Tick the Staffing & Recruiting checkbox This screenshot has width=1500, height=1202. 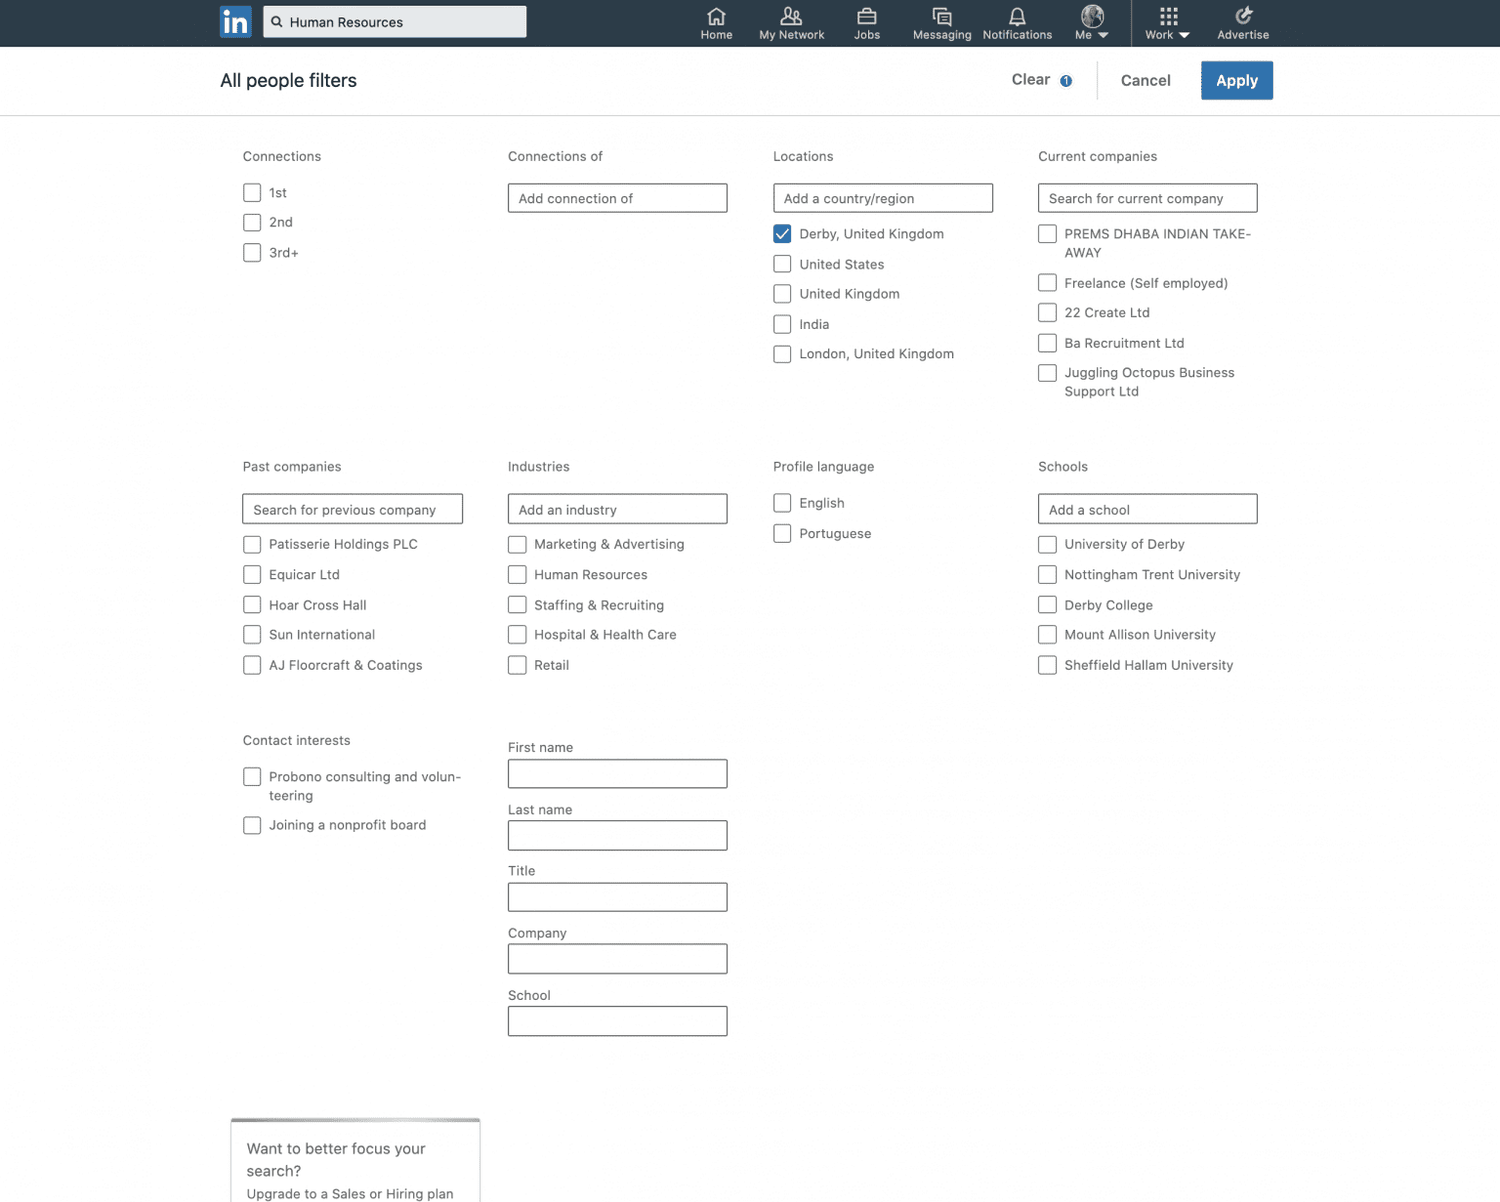click(x=517, y=605)
